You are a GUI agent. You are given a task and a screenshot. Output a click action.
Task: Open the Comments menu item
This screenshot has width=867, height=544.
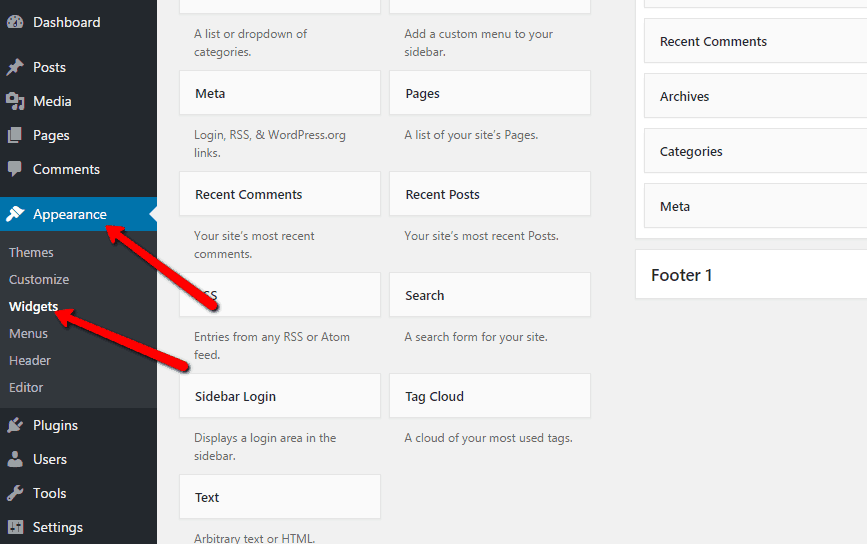[66, 169]
